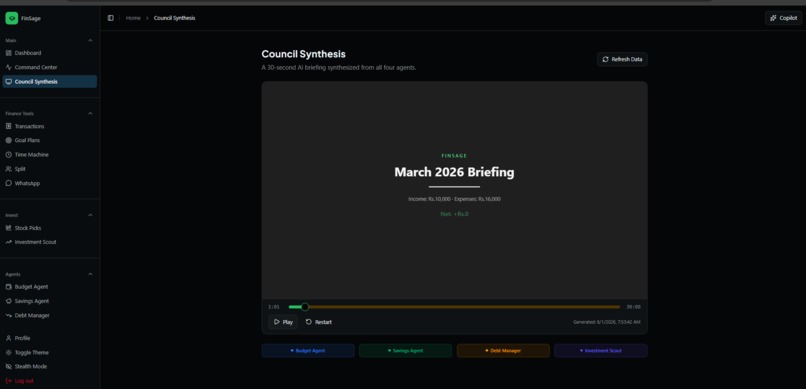Click the Net: +Rs.0 value
The width and height of the screenshot is (806, 389).
[454, 214]
